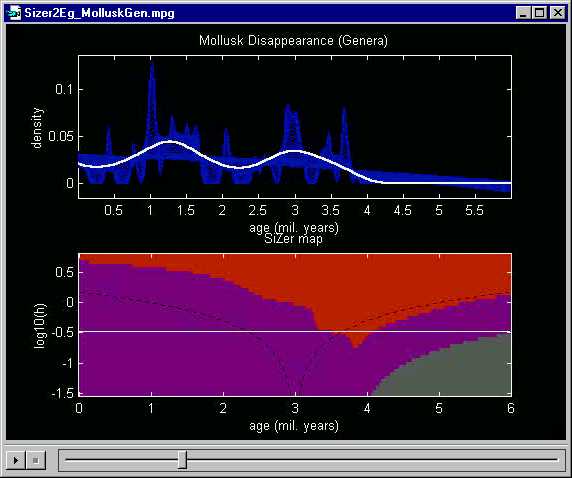Viewport: 572px width, 478px height.
Task: Maximize the media player window
Action: point(540,13)
